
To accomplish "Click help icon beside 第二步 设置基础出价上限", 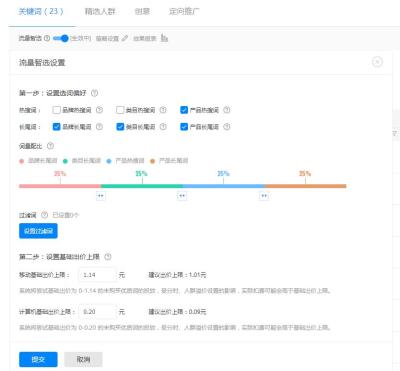I will coord(108,257).
